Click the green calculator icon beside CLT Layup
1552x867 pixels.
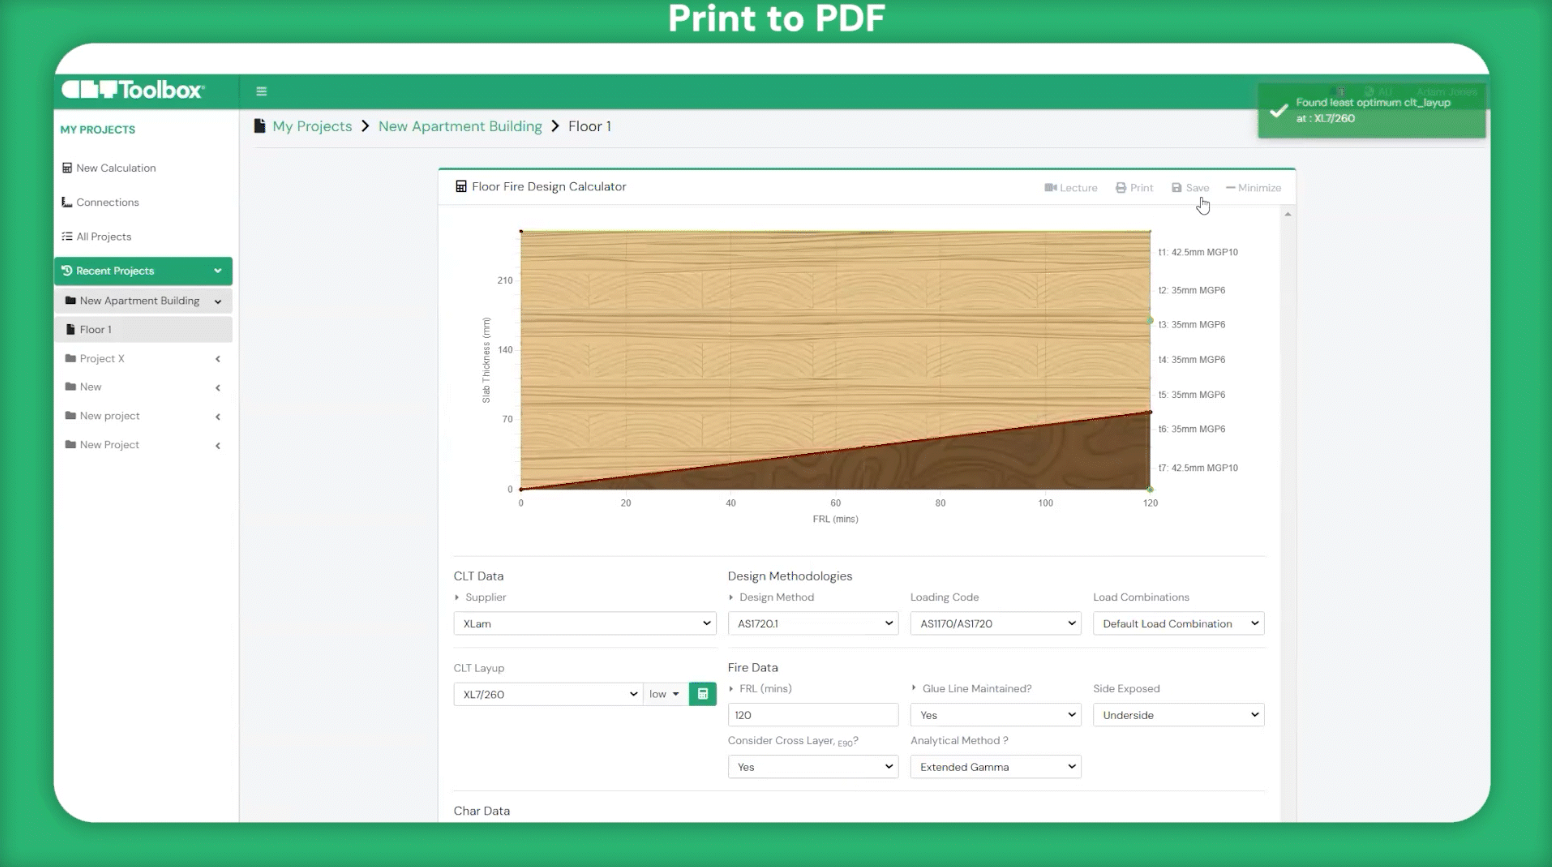[703, 694]
